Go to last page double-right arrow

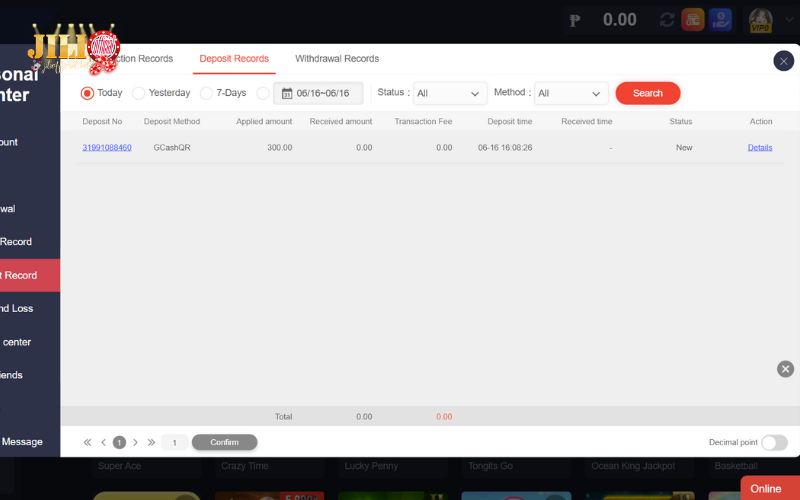point(151,442)
